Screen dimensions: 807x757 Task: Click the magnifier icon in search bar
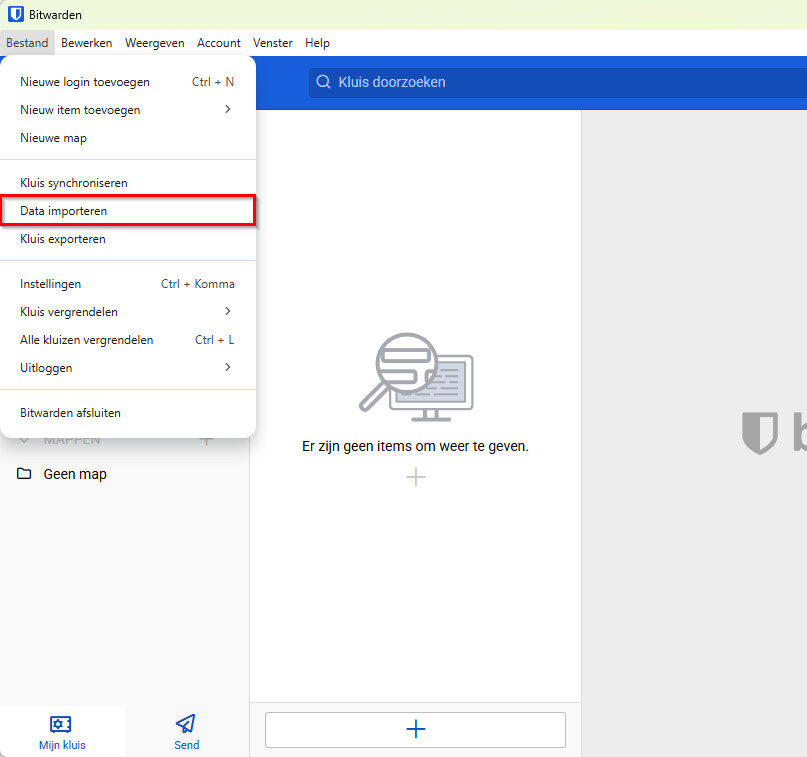click(x=323, y=82)
